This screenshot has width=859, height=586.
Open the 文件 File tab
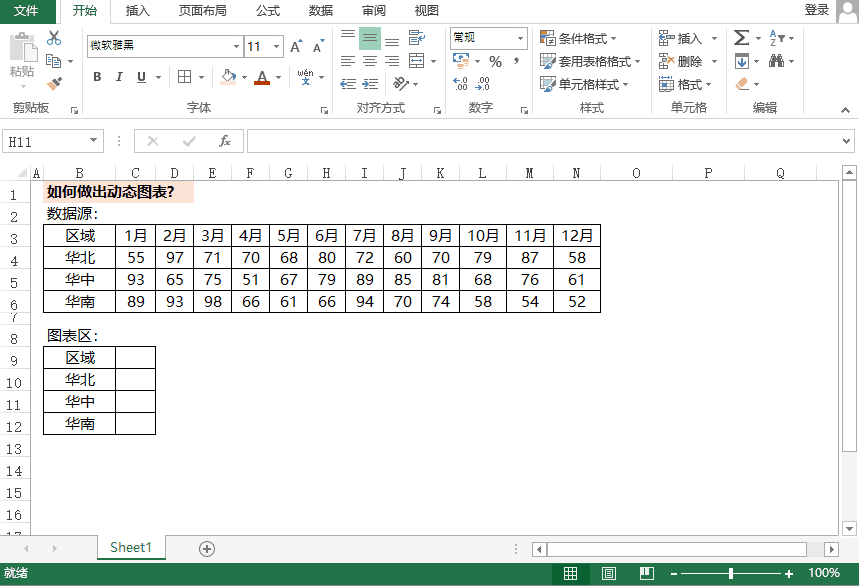click(27, 10)
